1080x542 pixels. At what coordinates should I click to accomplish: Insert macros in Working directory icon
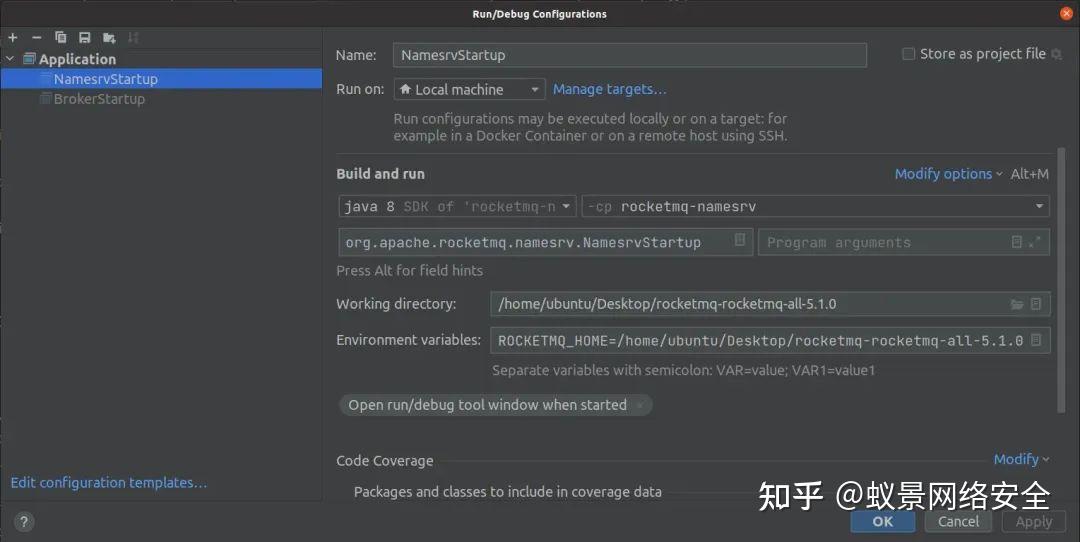pyautogui.click(x=1036, y=304)
